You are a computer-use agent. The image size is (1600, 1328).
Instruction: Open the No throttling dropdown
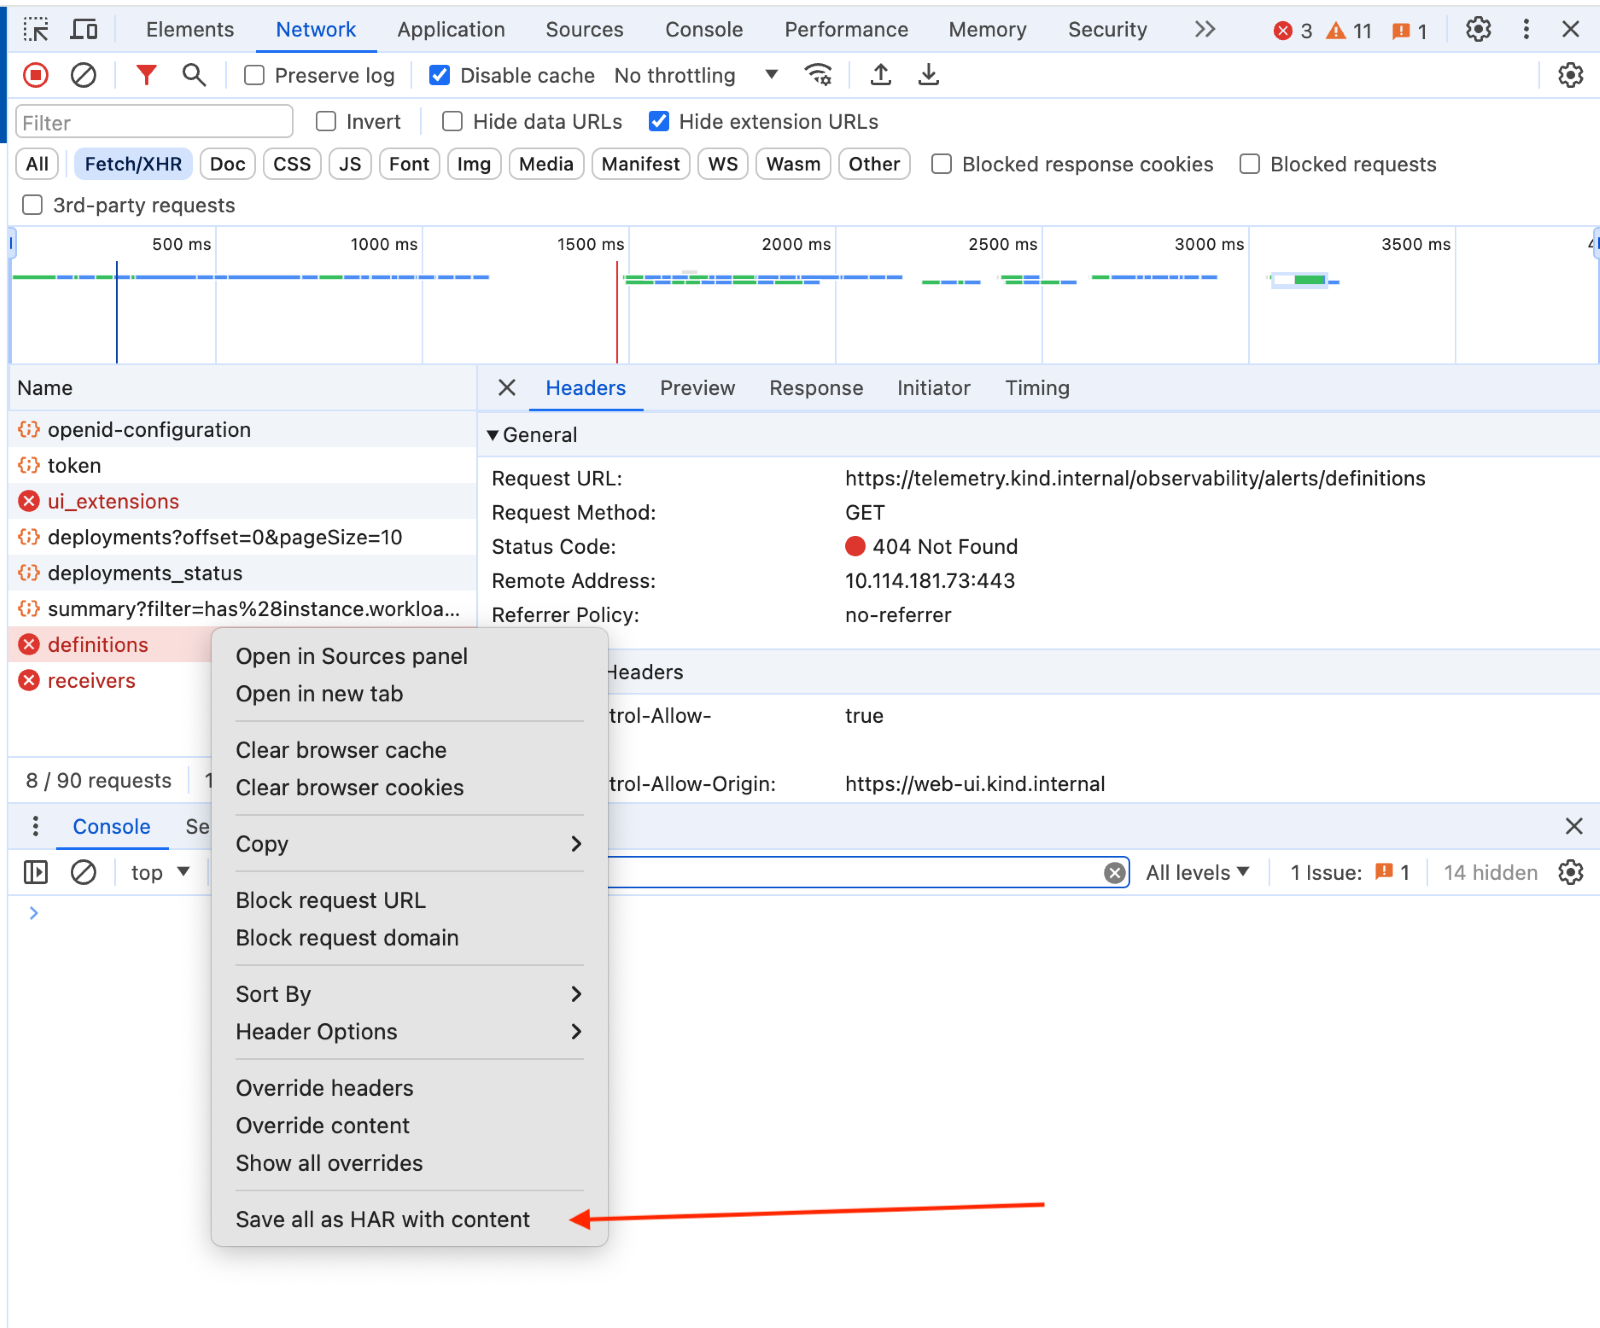pos(696,76)
